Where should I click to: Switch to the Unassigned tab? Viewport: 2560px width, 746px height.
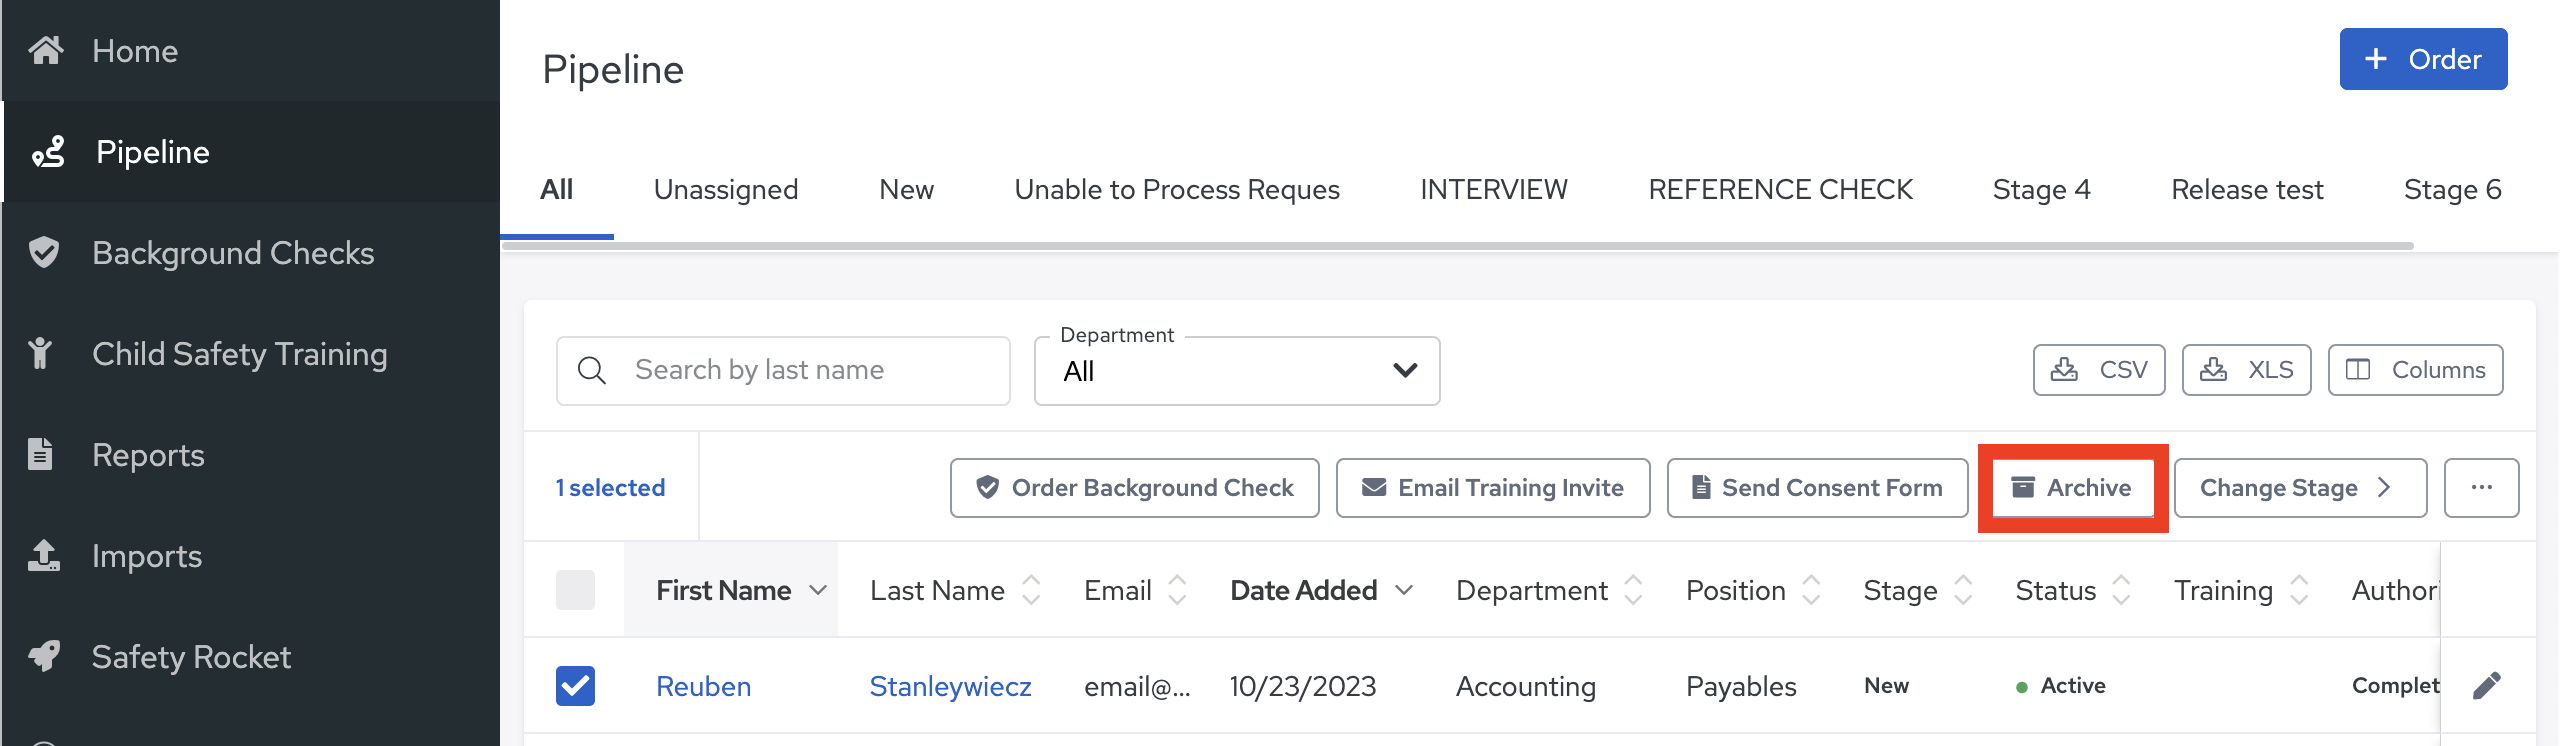tap(726, 189)
